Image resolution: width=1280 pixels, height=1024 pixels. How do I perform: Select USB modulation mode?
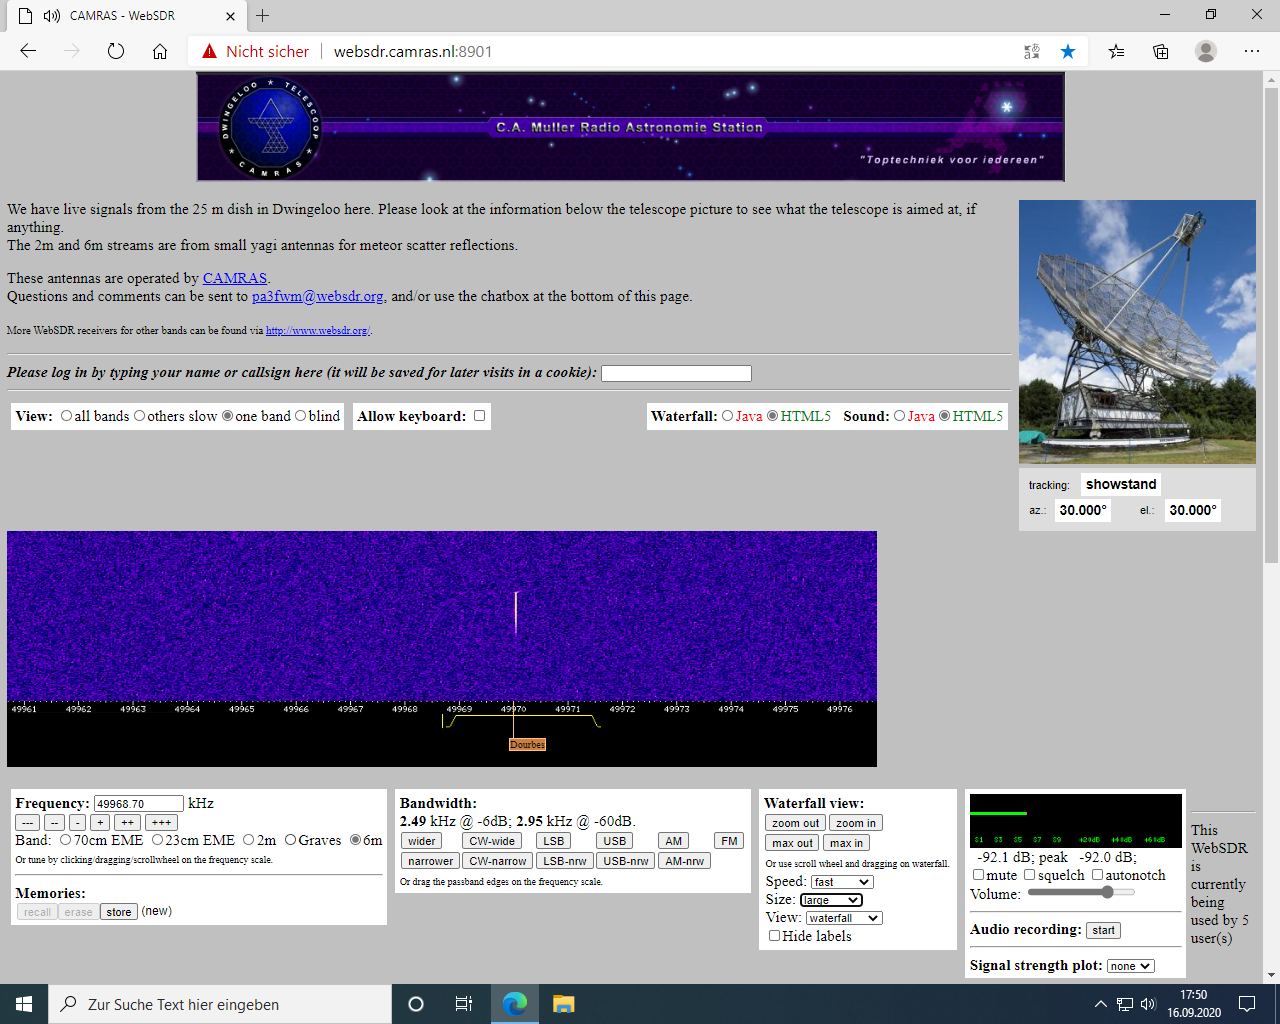pos(615,841)
